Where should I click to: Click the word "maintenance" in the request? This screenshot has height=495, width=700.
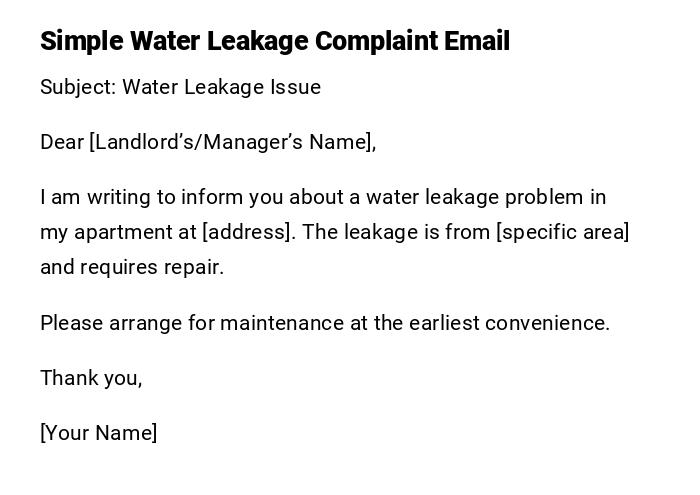[279, 323]
